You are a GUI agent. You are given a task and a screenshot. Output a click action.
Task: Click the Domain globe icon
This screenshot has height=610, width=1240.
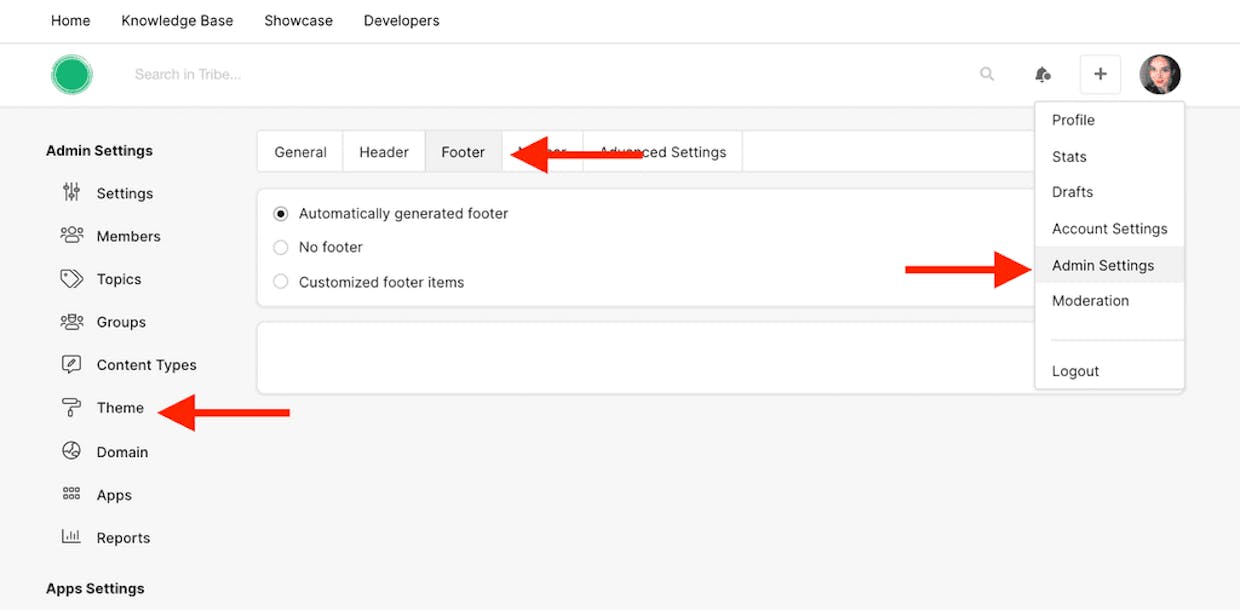(x=71, y=451)
